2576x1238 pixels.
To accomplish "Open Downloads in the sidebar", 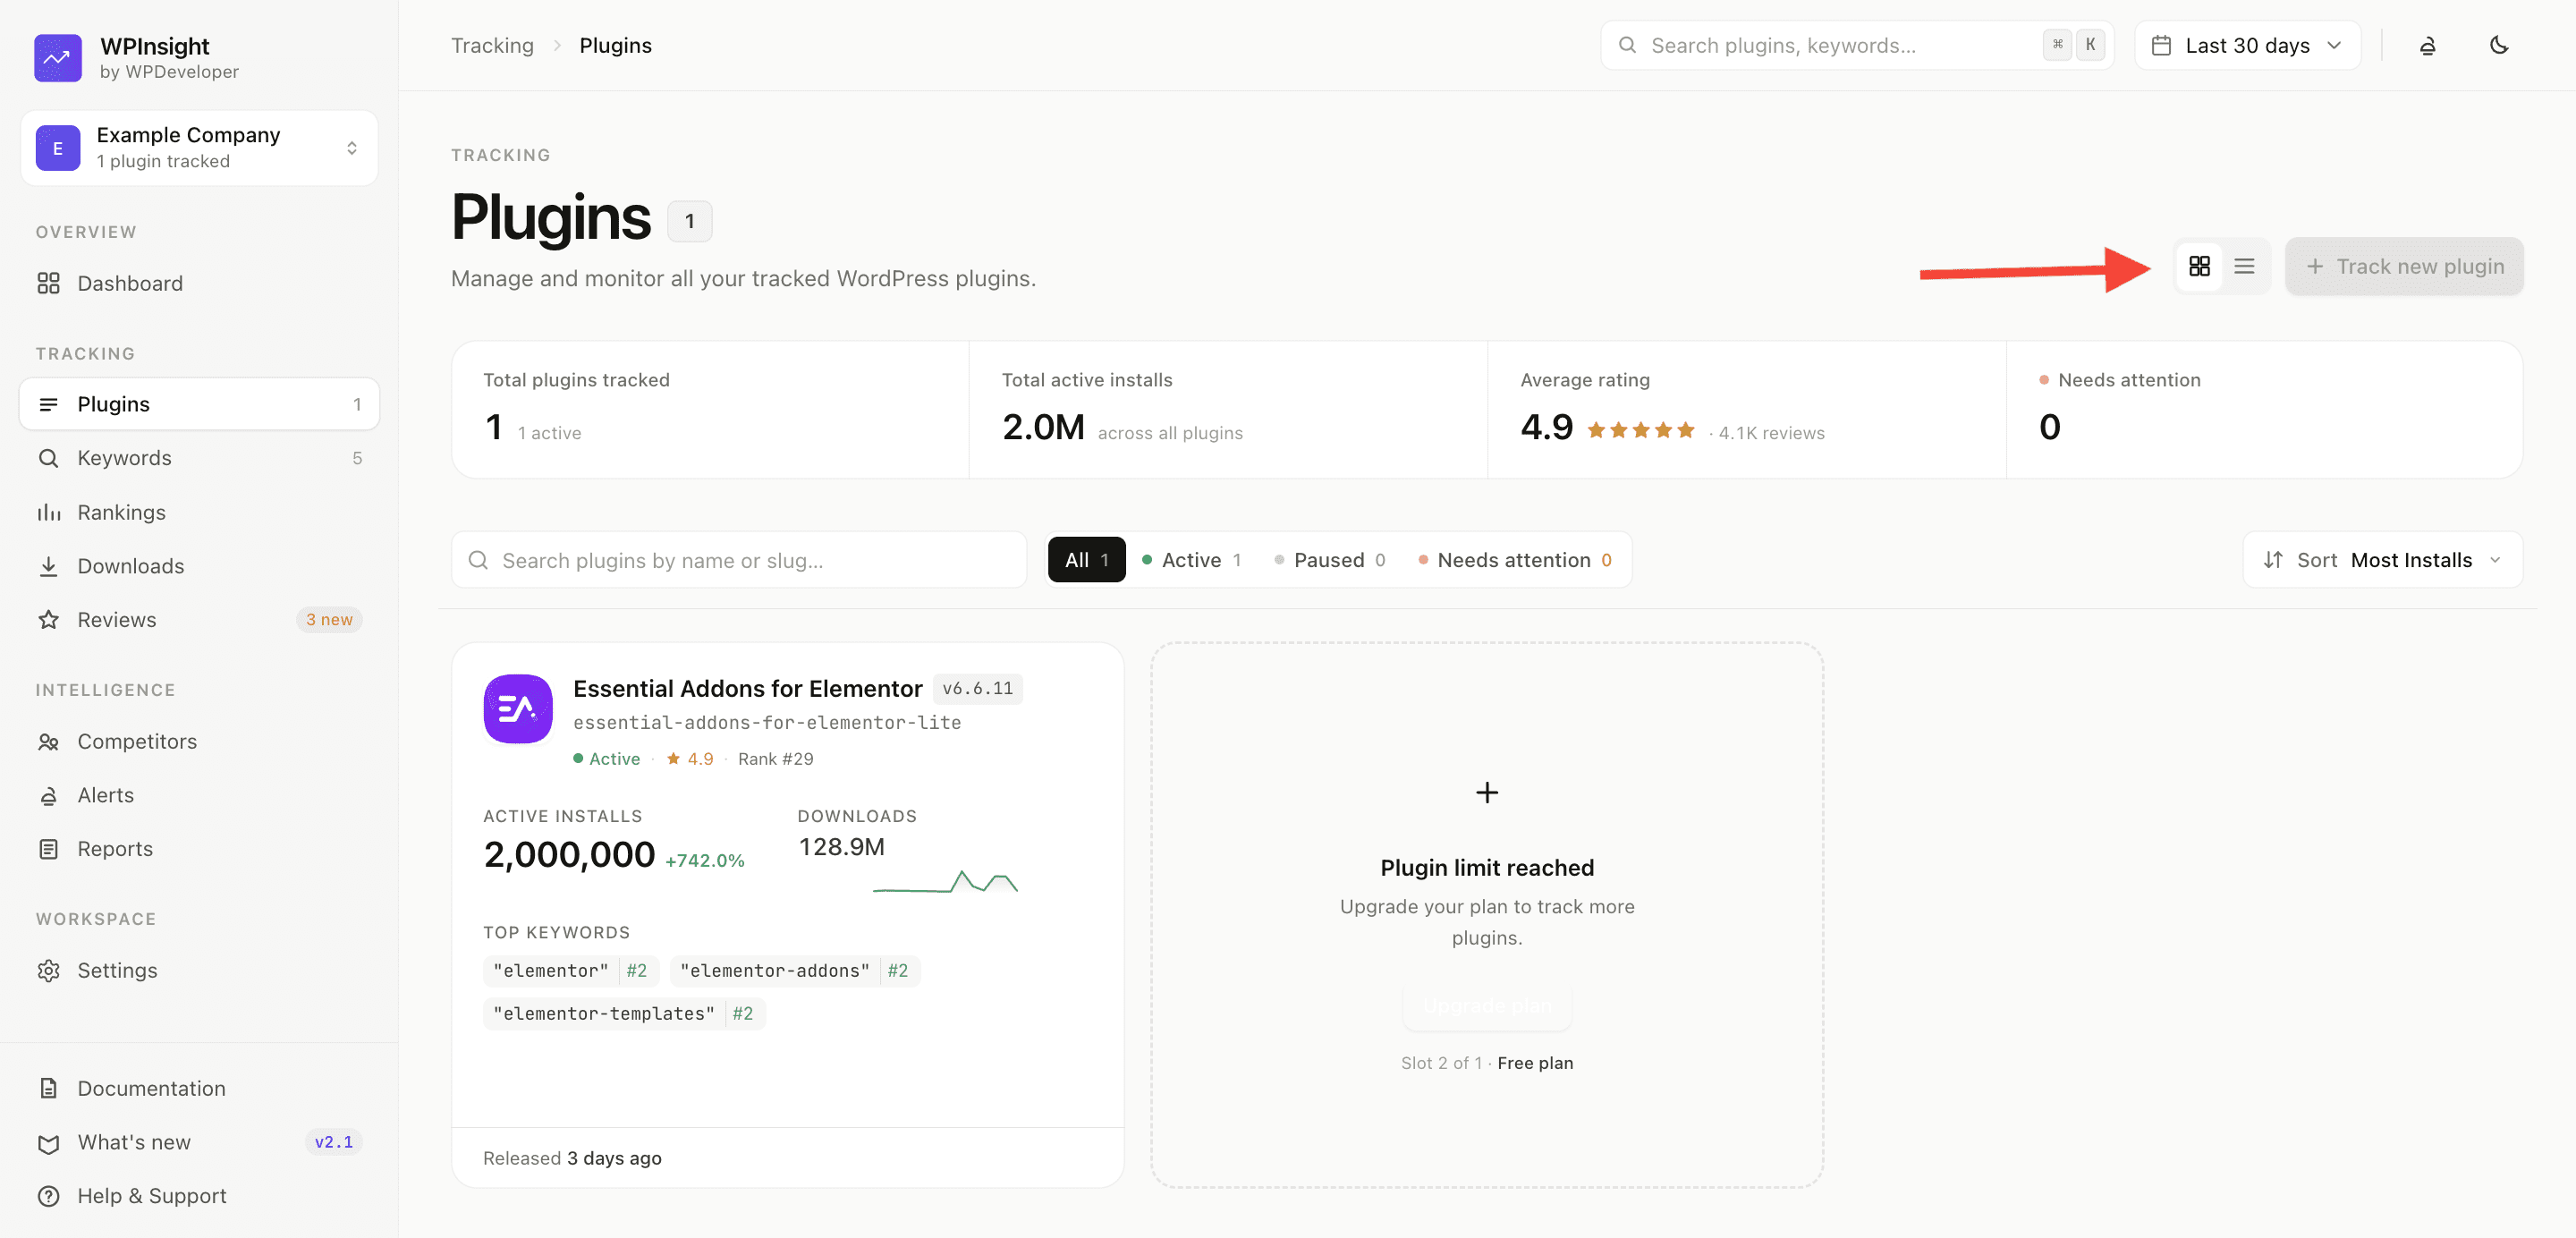I will pos(199,566).
